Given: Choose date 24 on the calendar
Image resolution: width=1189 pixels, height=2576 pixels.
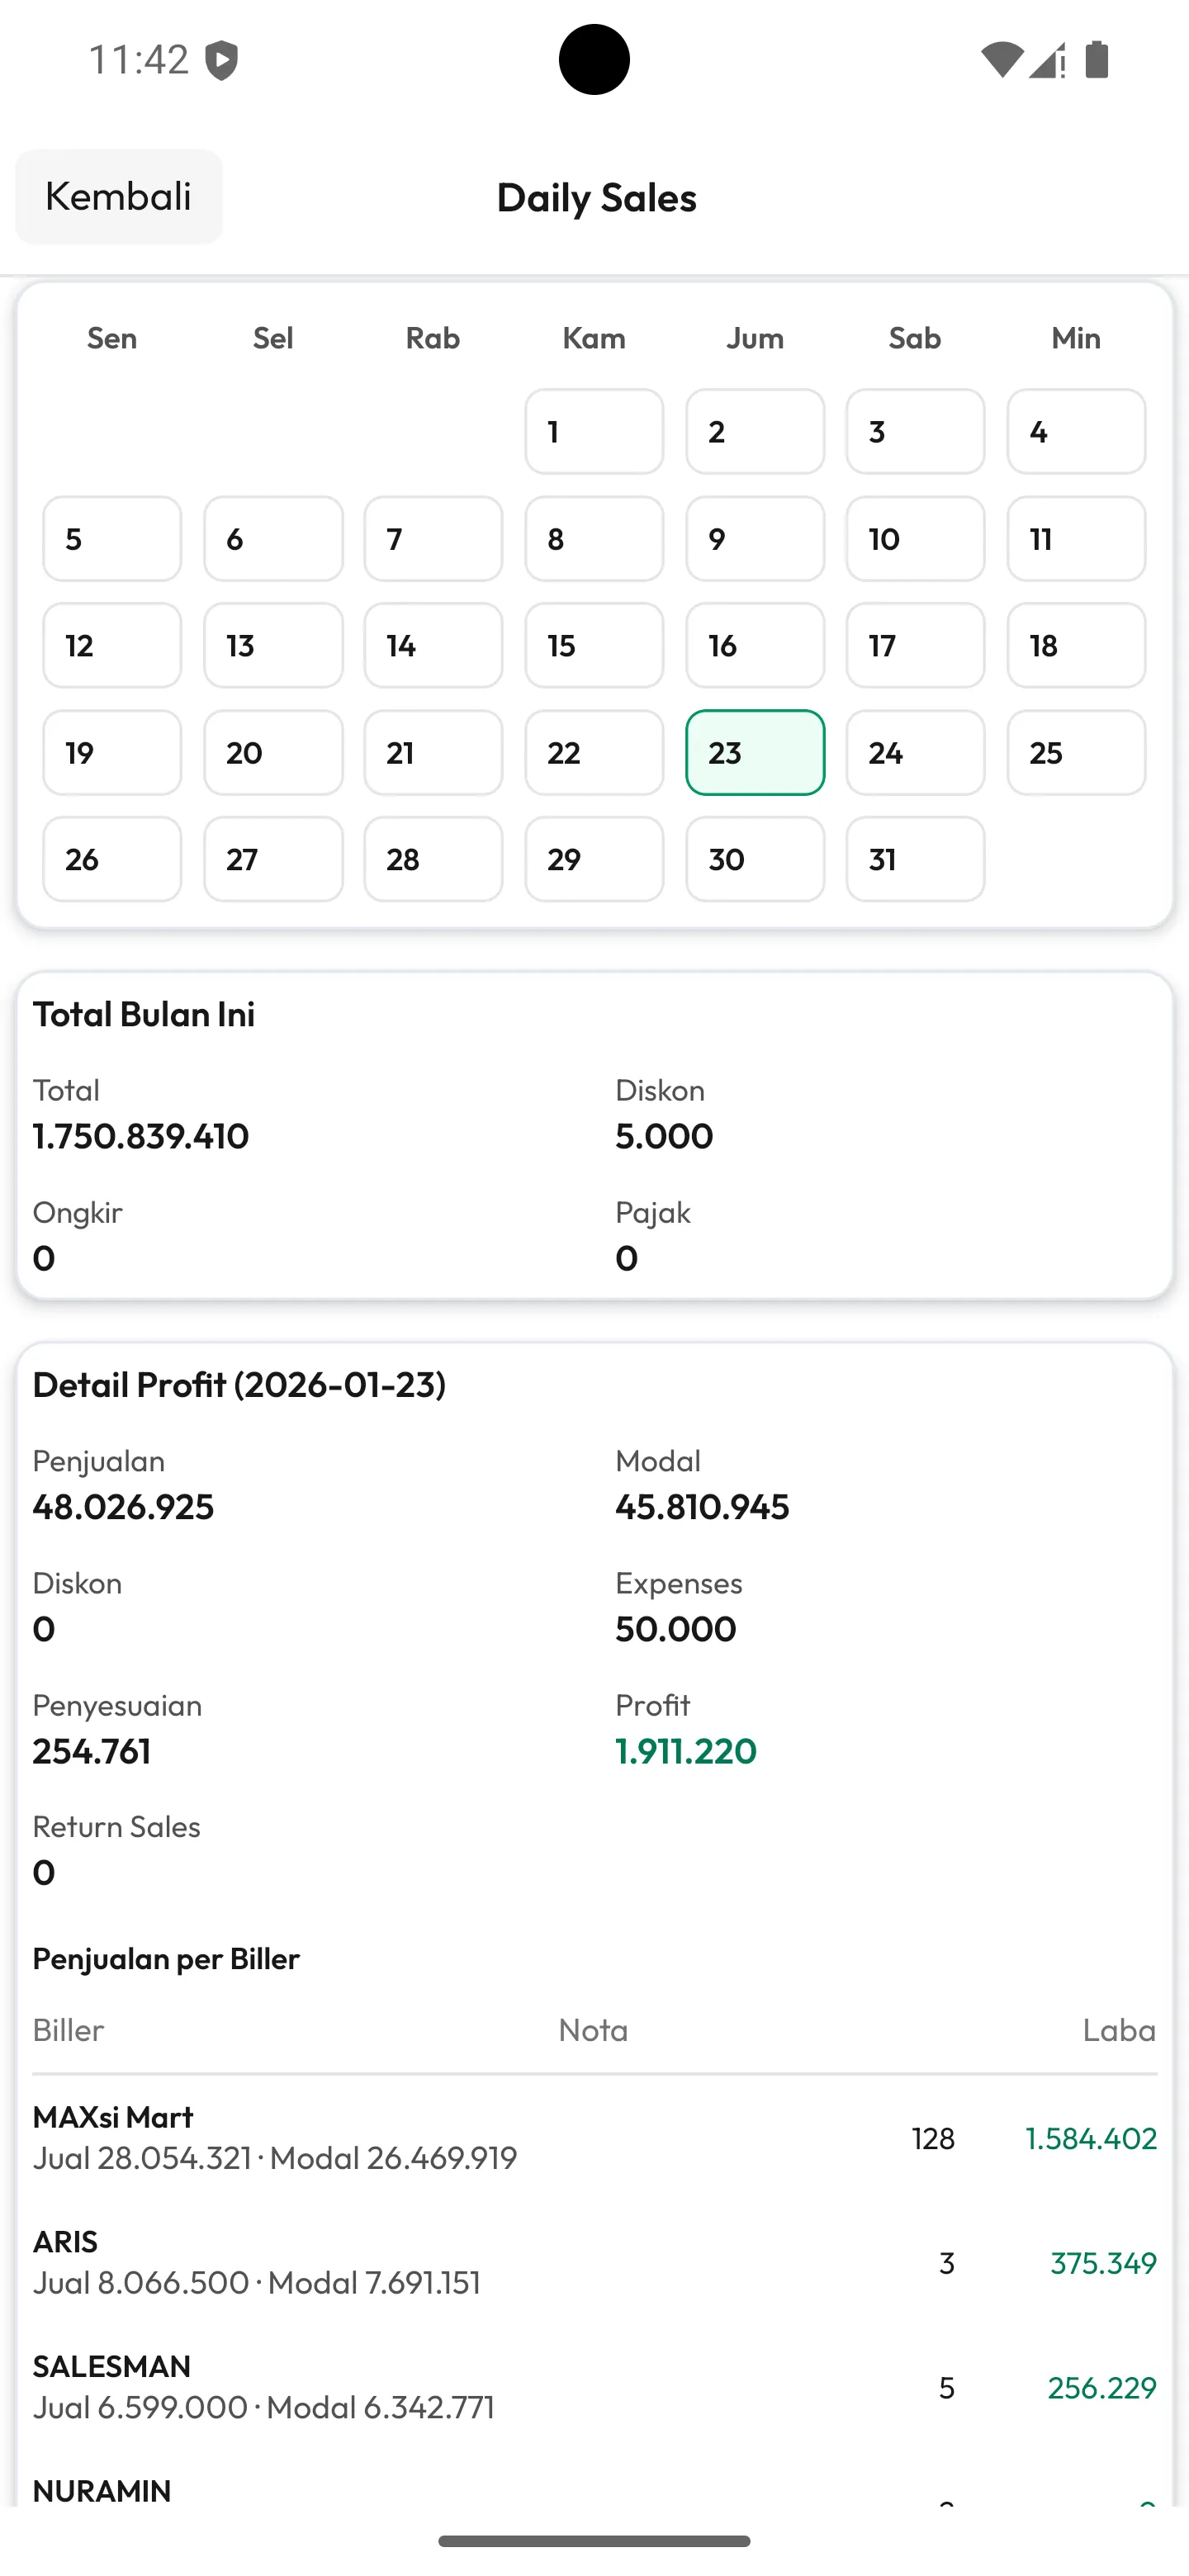Looking at the screenshot, I should tap(915, 752).
